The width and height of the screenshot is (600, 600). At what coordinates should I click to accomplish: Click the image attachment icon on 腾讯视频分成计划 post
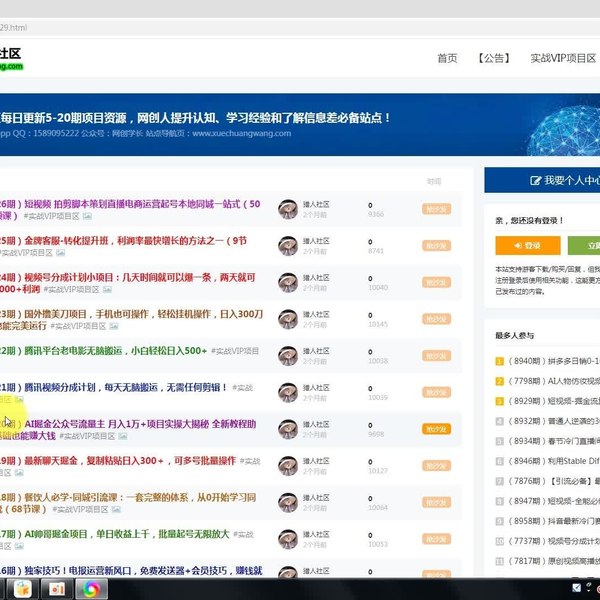[19, 399]
